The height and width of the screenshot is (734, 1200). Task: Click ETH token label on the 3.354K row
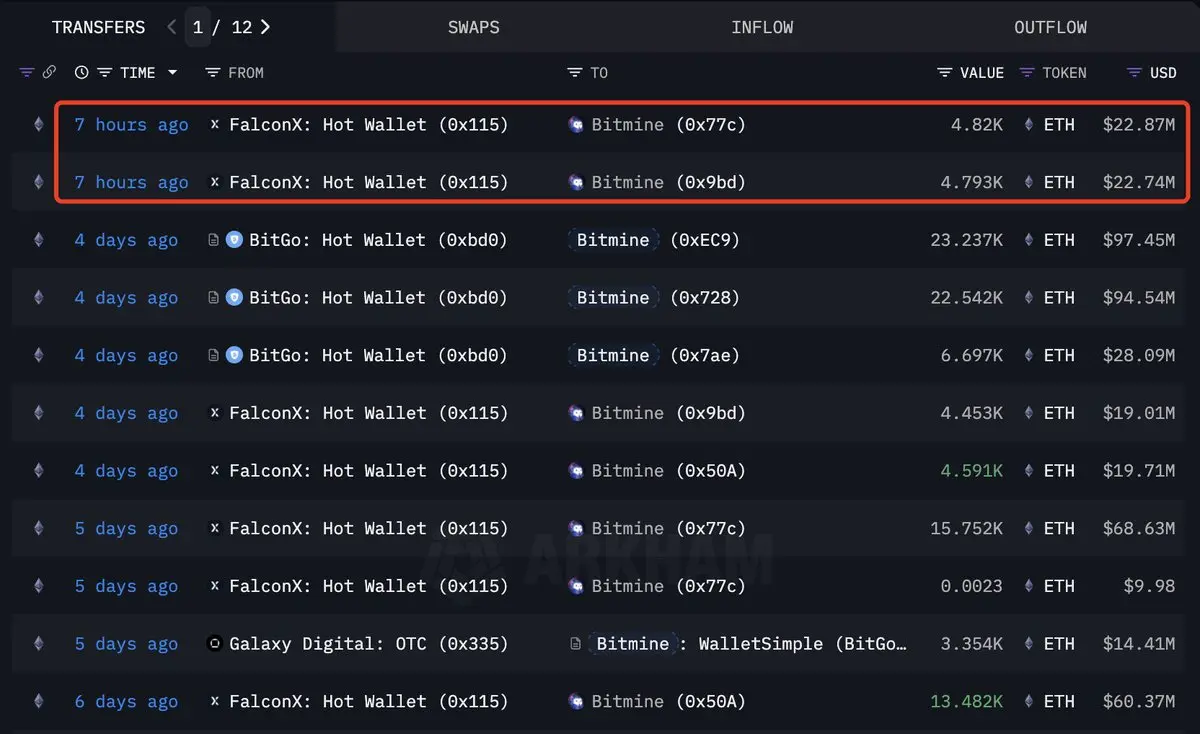pyautogui.click(x=1059, y=644)
